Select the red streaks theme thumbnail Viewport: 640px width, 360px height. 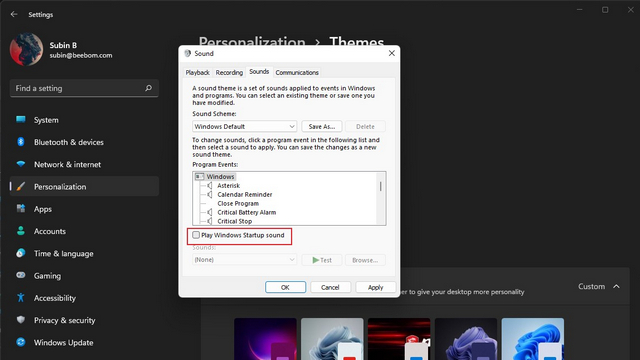[399, 339]
